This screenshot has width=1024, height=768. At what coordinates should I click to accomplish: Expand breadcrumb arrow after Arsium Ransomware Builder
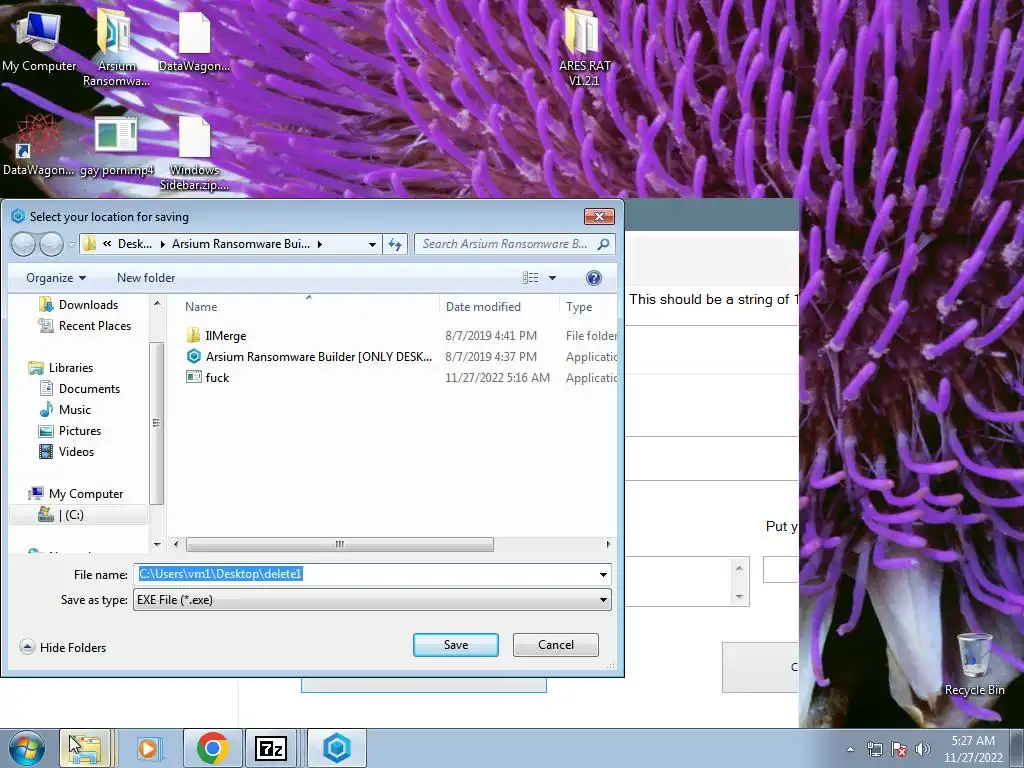coord(320,244)
